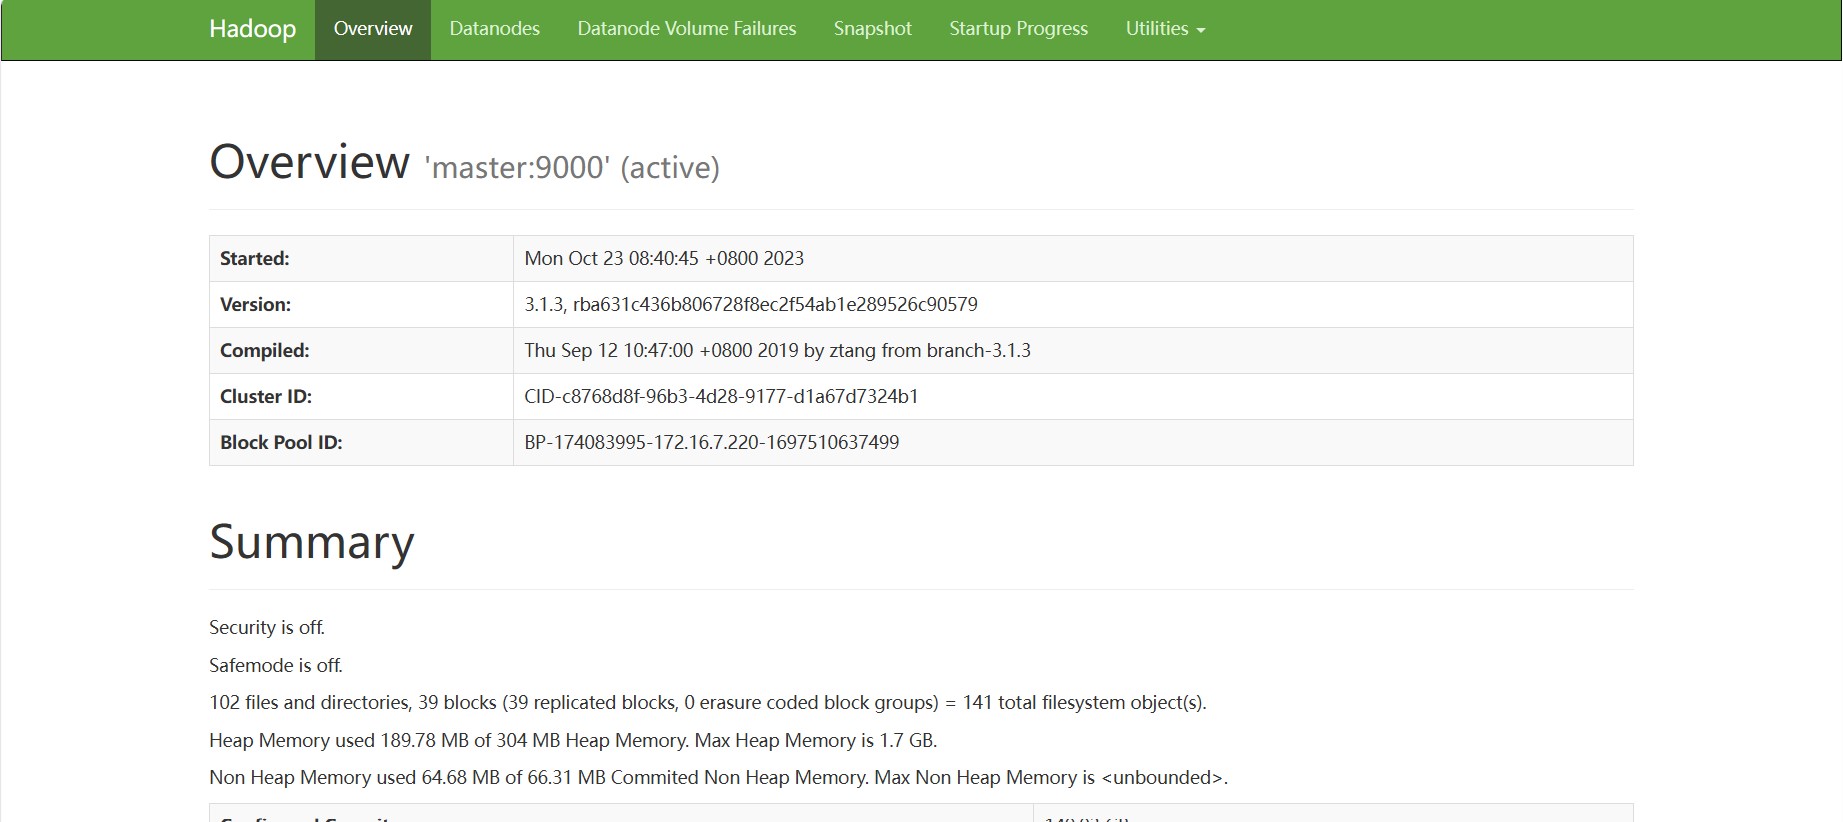Click the Hadoop brand logo link
Viewport: 1843px width, 822px height.
252,29
